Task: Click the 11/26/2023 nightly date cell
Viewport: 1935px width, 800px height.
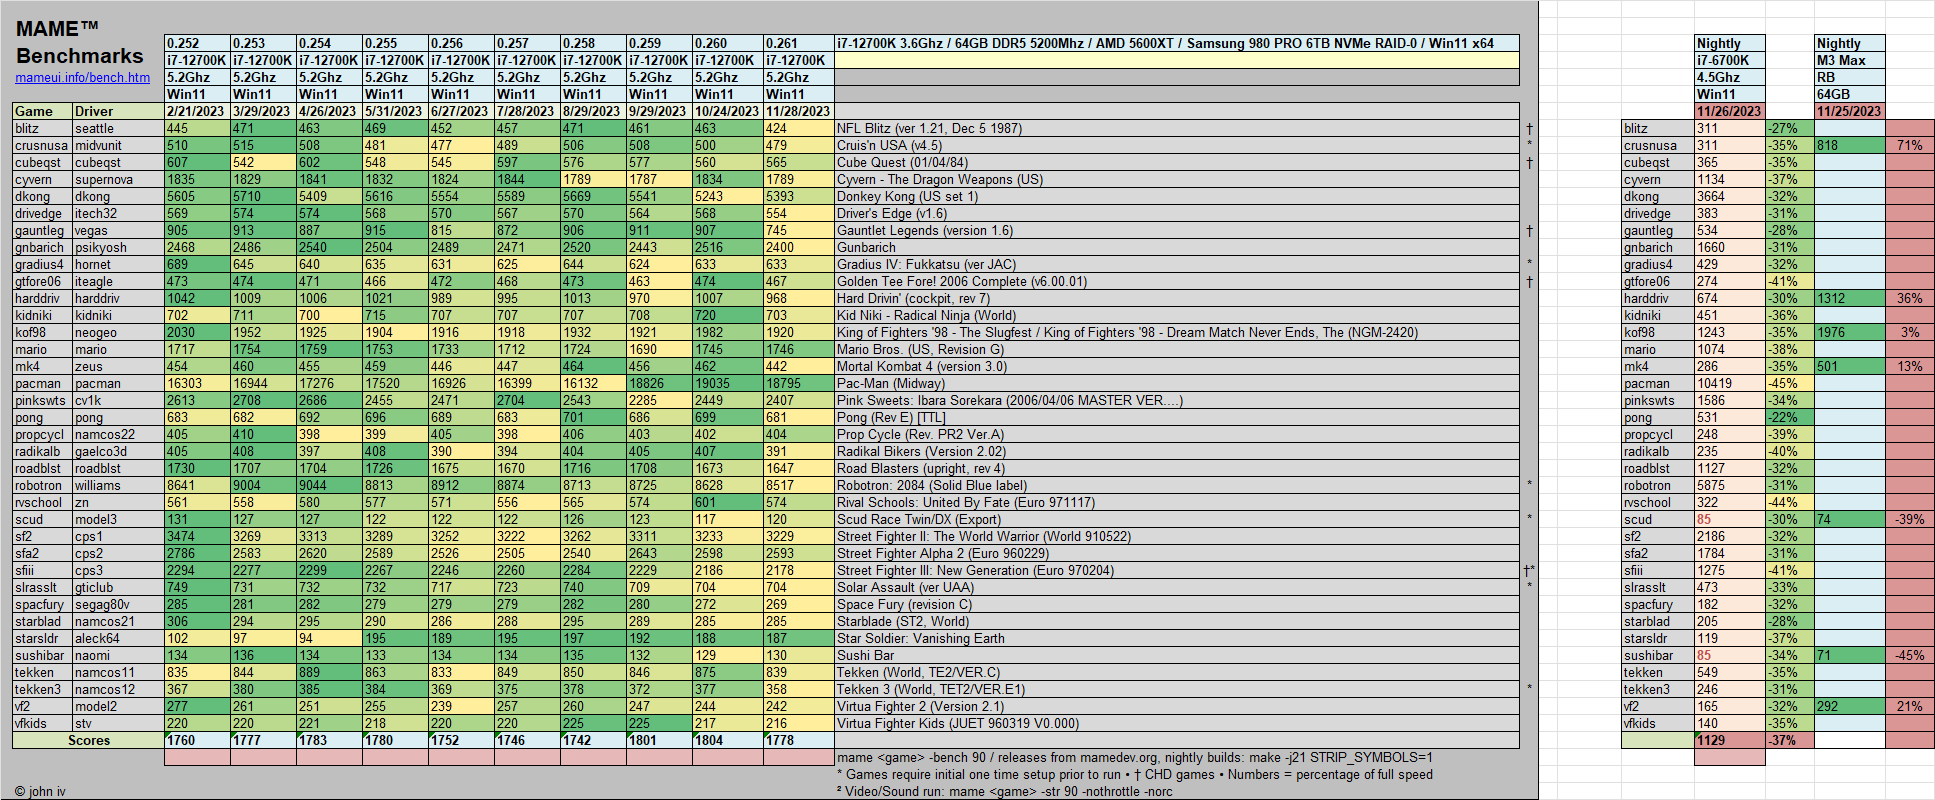Action: coord(1730,111)
